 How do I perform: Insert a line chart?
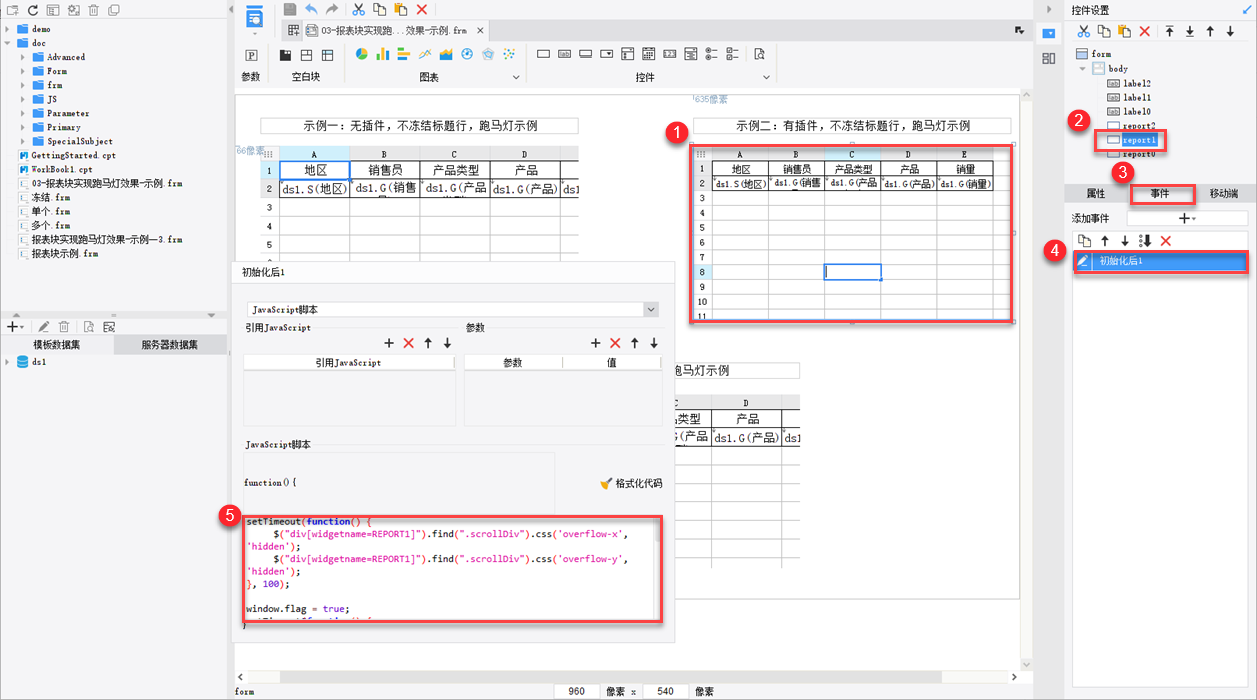(425, 54)
